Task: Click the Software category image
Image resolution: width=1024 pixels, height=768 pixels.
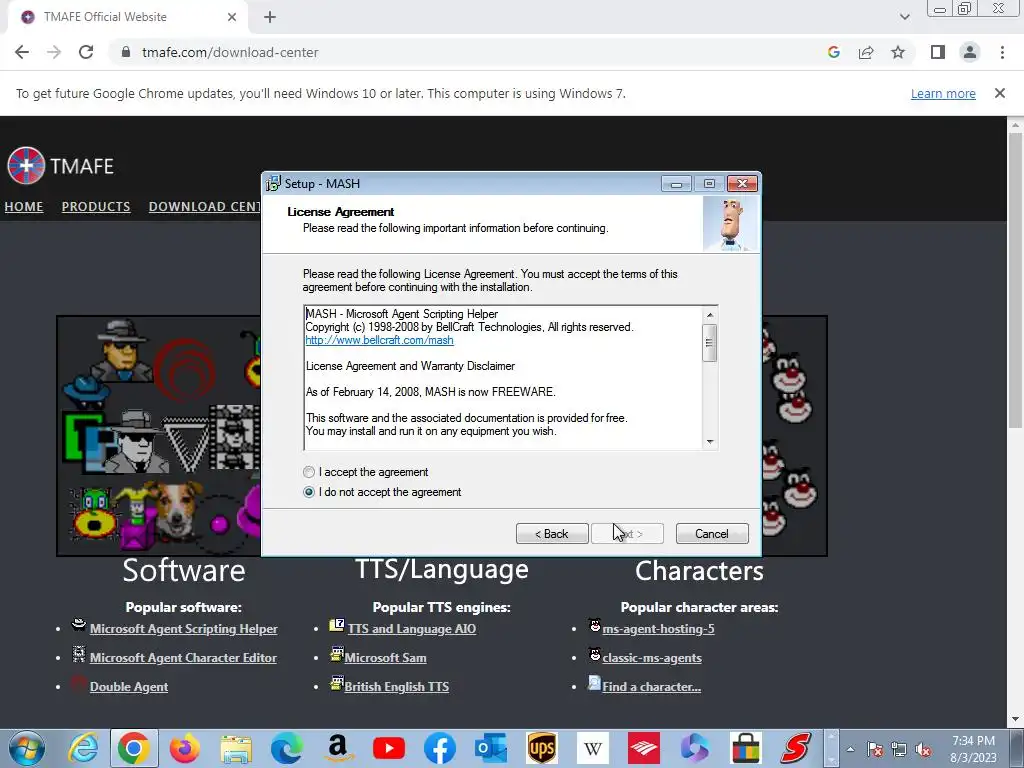Action: pos(159,436)
